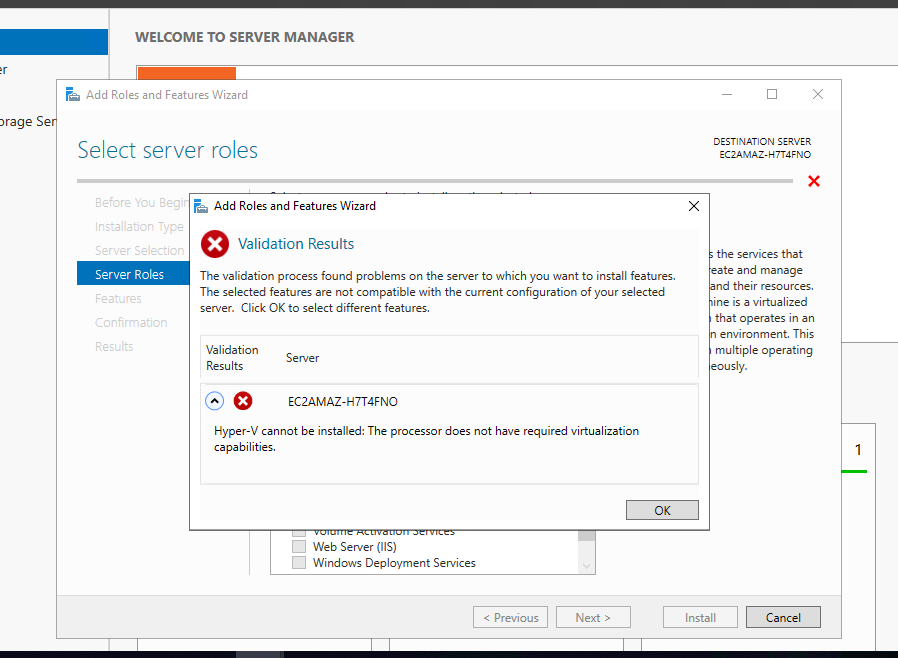
Task: Click the EC2AMAZ-H7T4FNO server name in results
Action: click(342, 401)
